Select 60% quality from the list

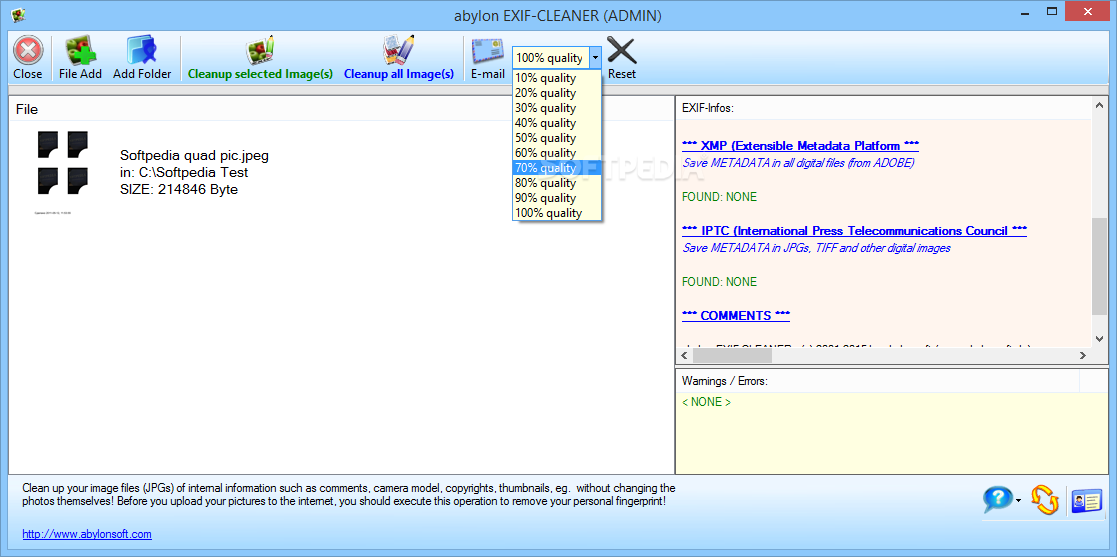(557, 153)
